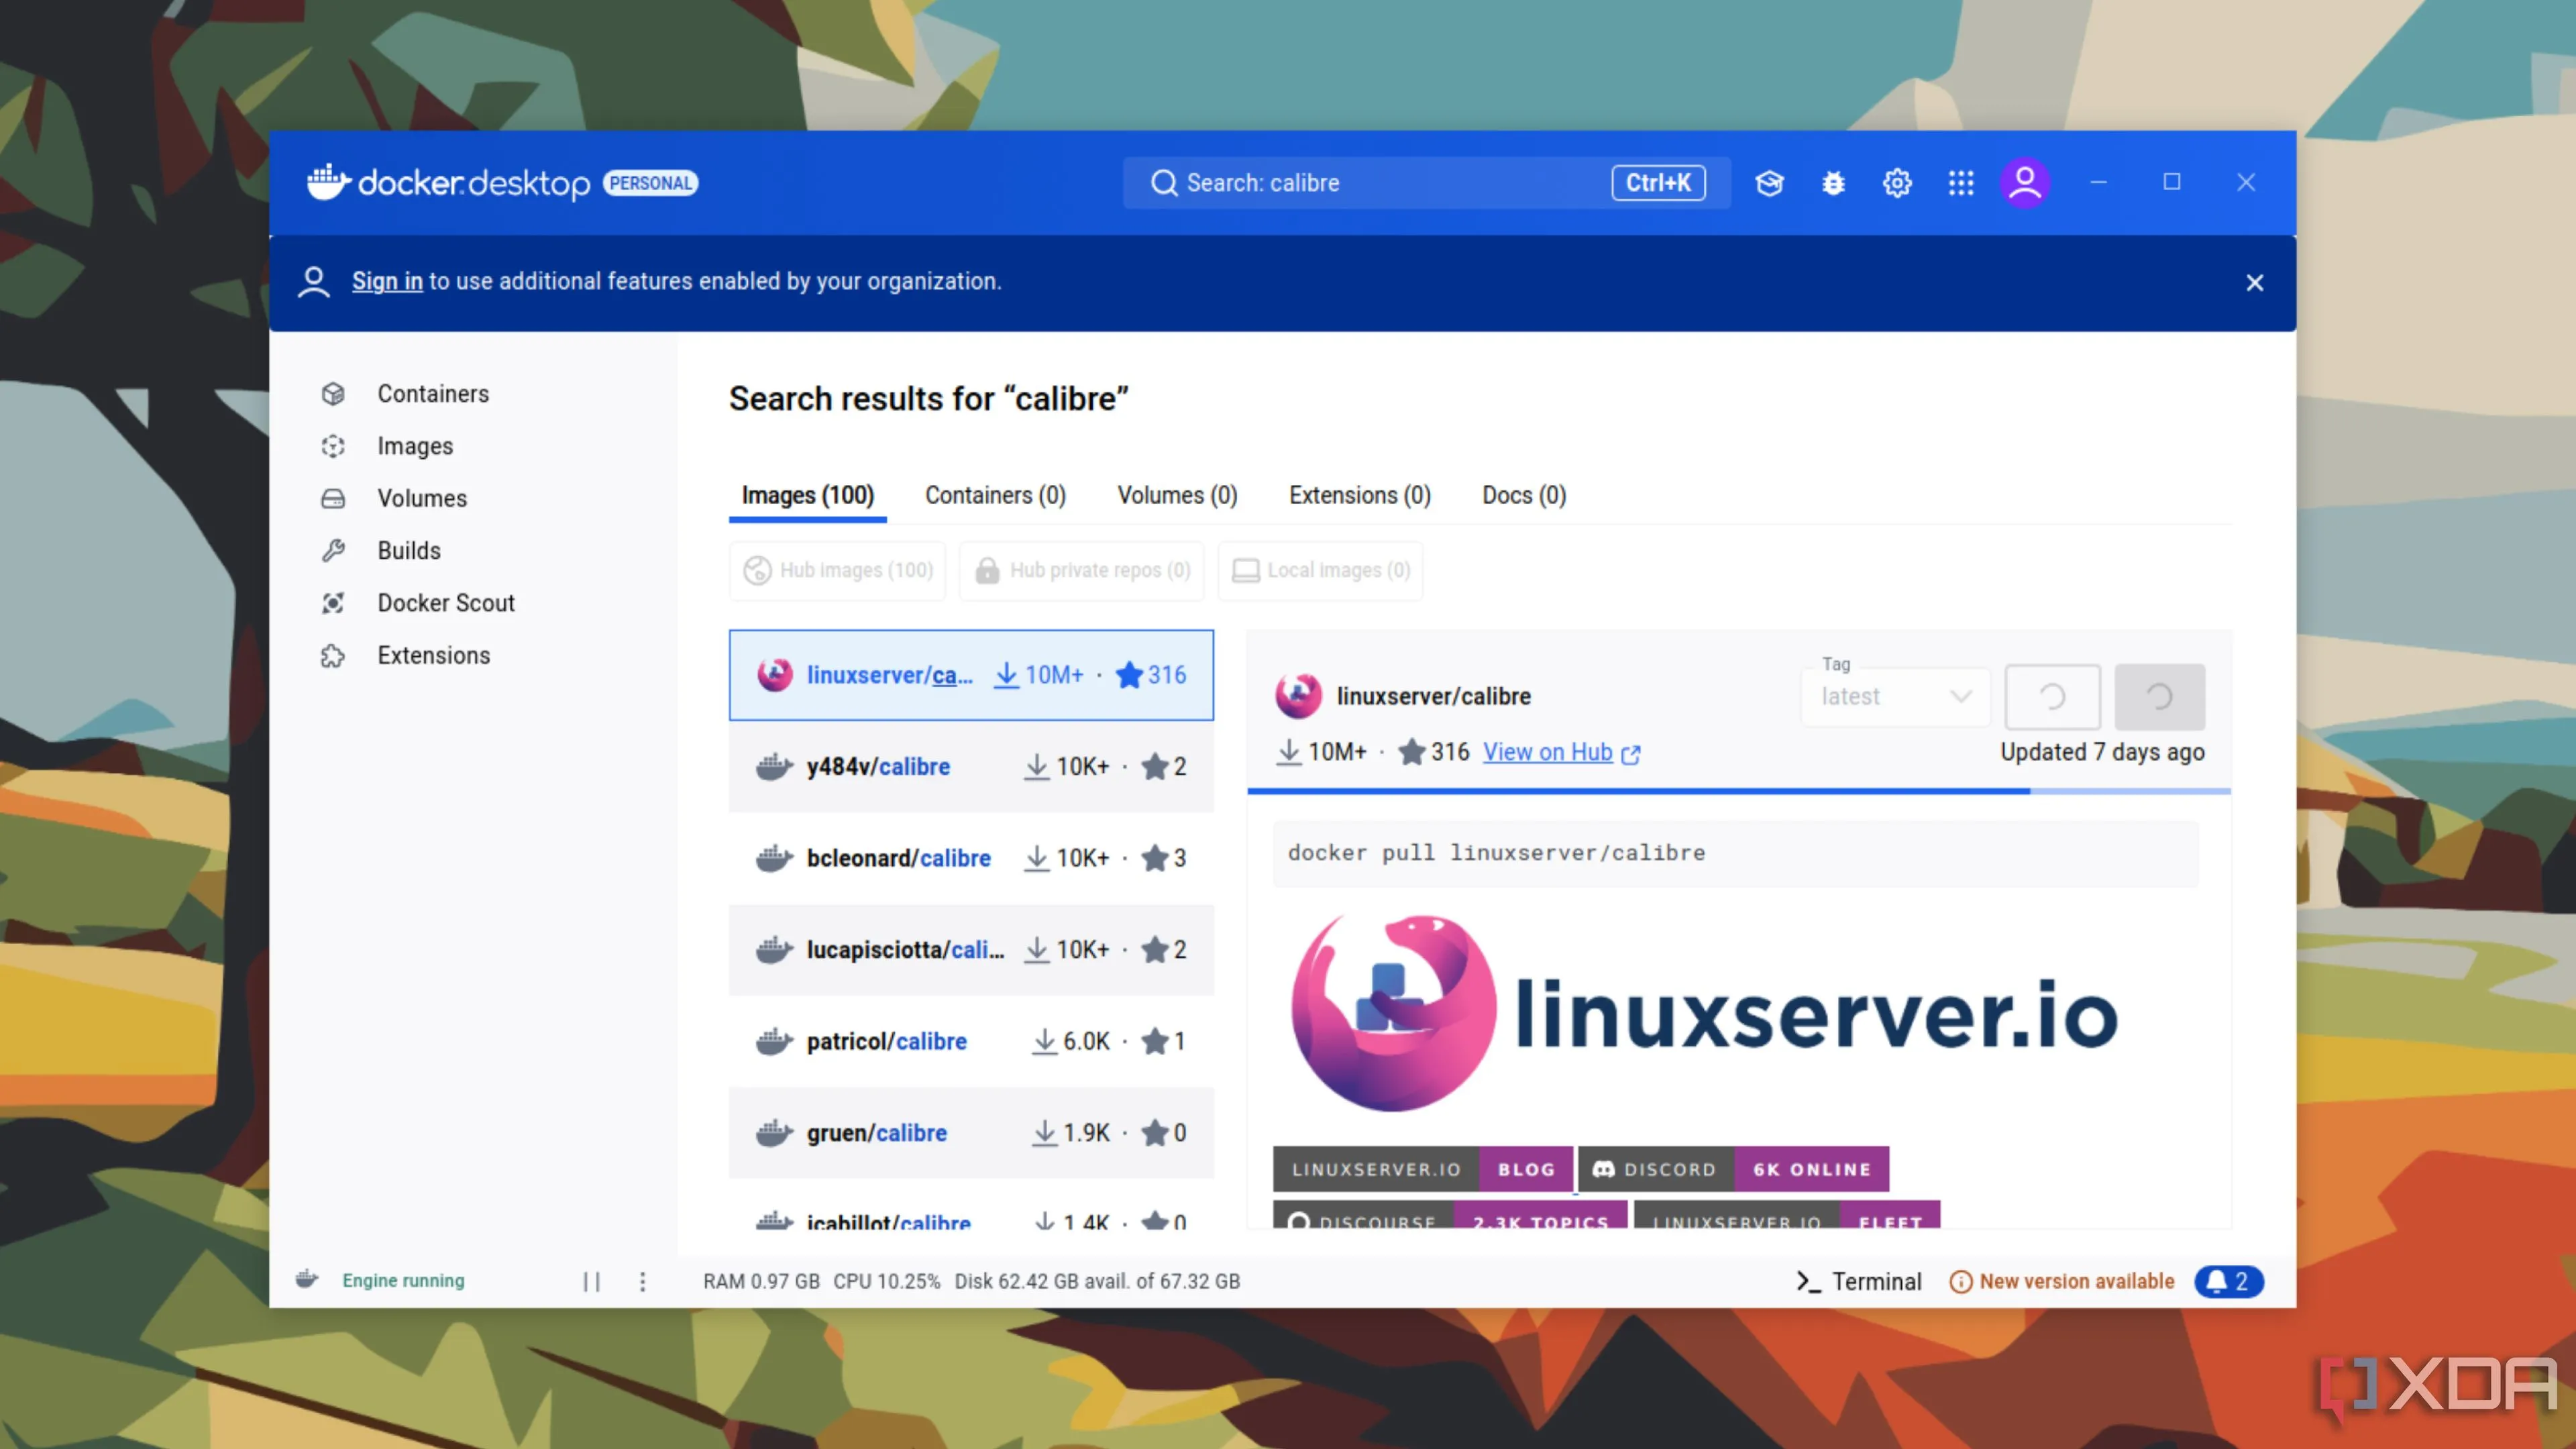2576x1449 pixels.
Task: Switch to the Containers (0) tab
Action: click(995, 495)
